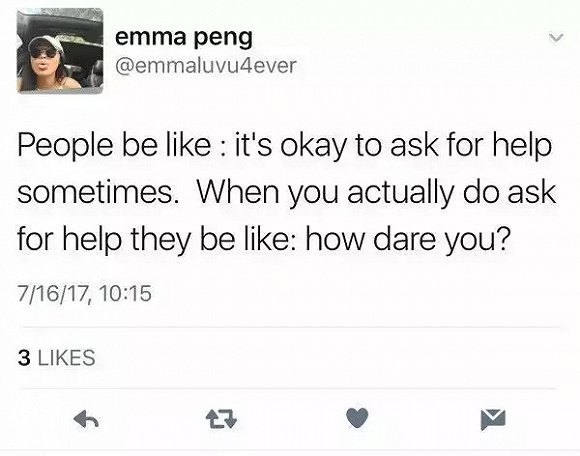580x456 pixels.
Task: Click the reply arrow icon
Action: pos(86,419)
